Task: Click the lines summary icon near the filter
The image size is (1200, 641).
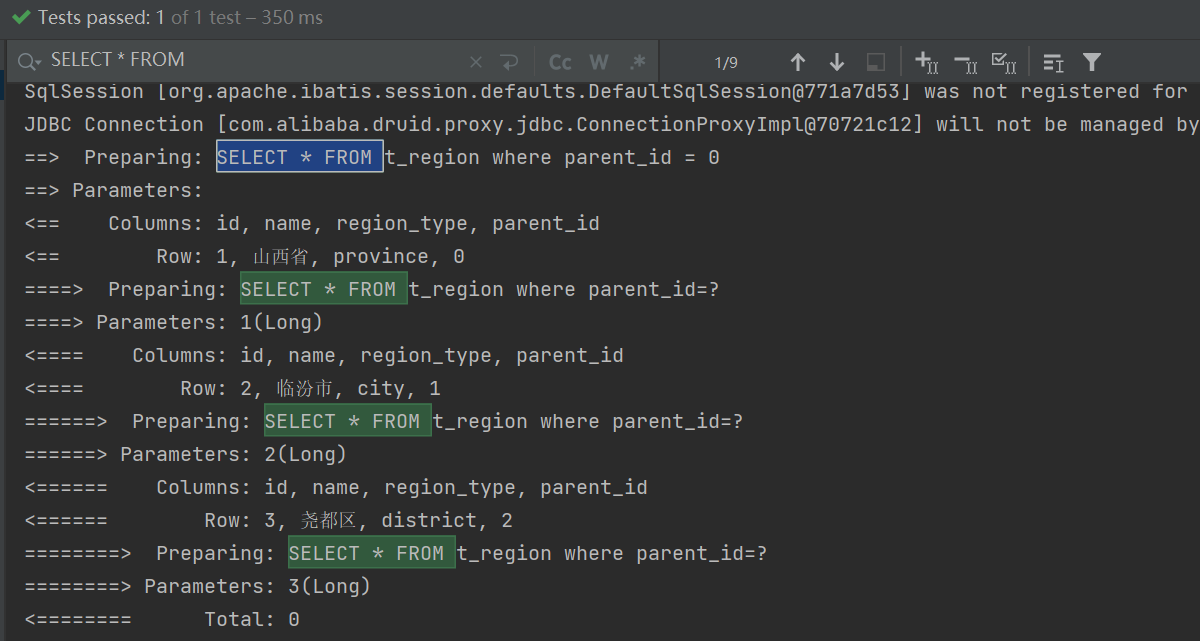Action: click(x=1052, y=61)
